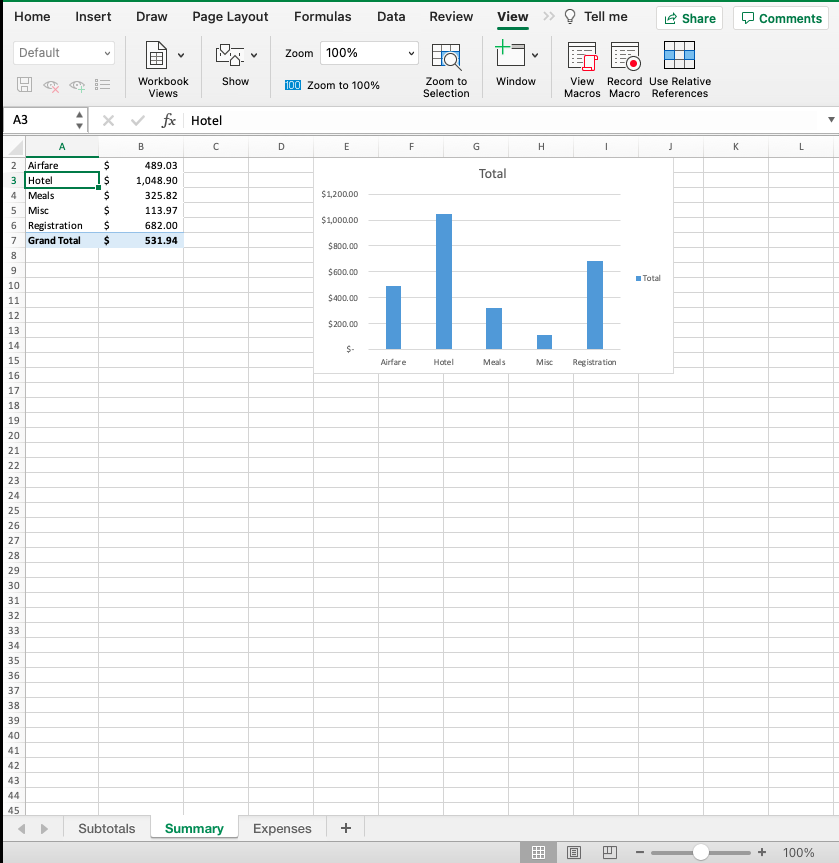Screen dimensions: 839x863
Task: Open Page Break Preview from status bar
Action: [x=609, y=853]
